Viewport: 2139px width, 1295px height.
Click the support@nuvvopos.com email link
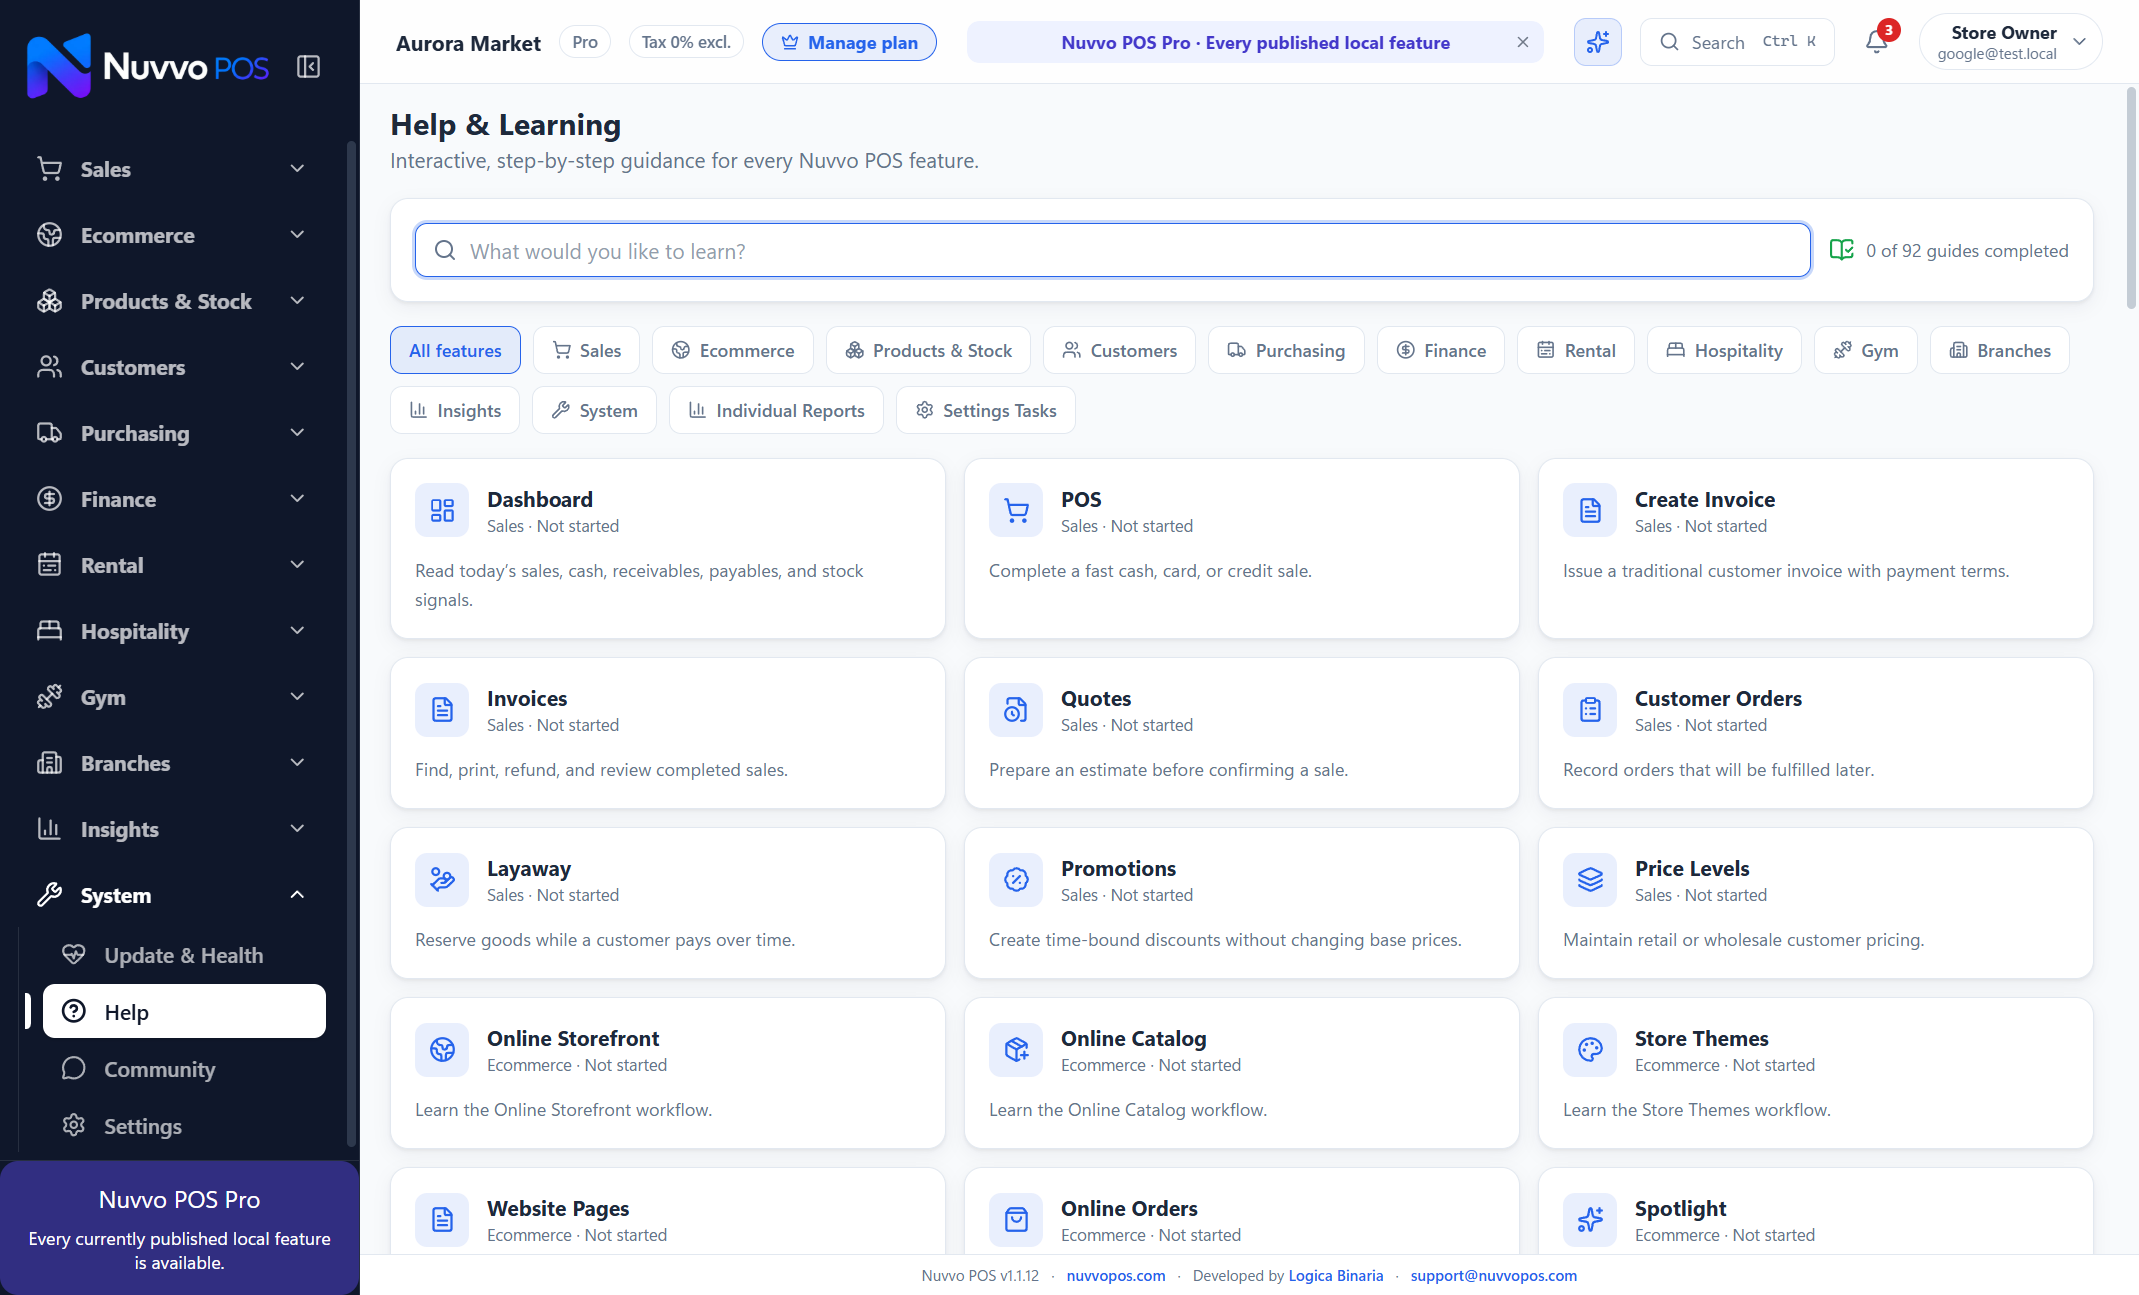[1494, 1275]
